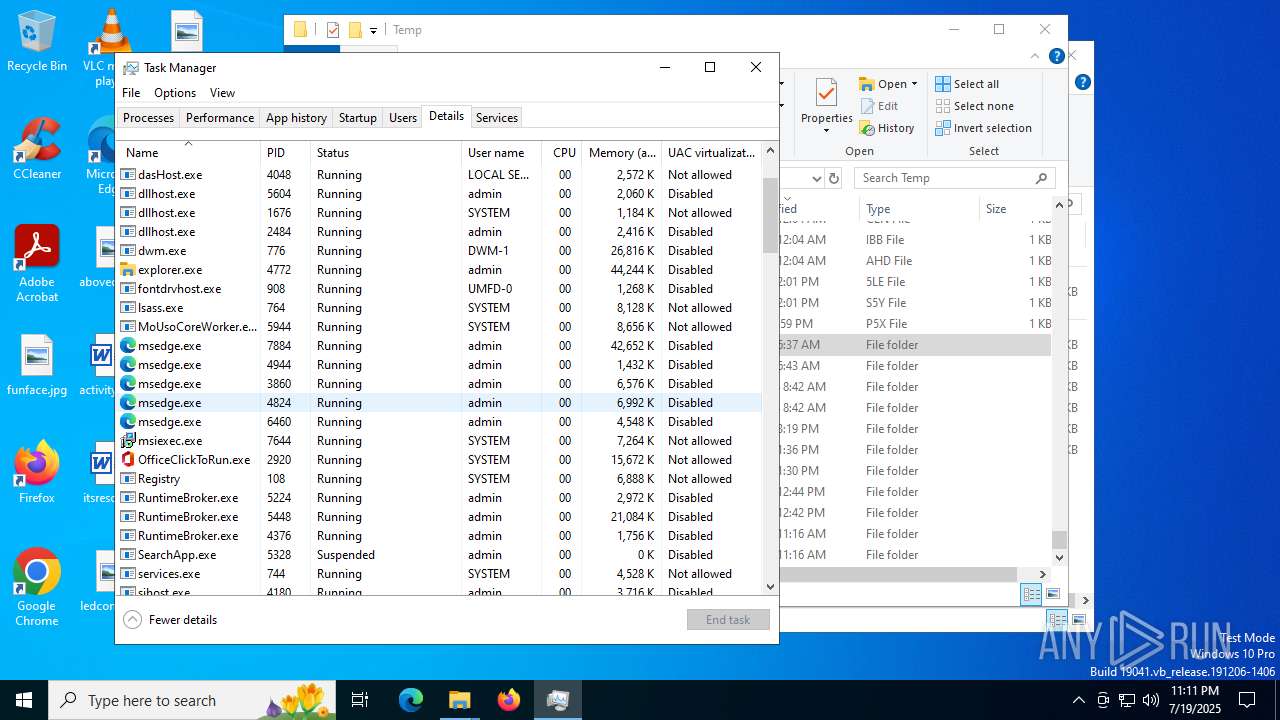Switch Explorer to large icons view
Image resolution: width=1280 pixels, height=720 pixels.
[1052, 594]
